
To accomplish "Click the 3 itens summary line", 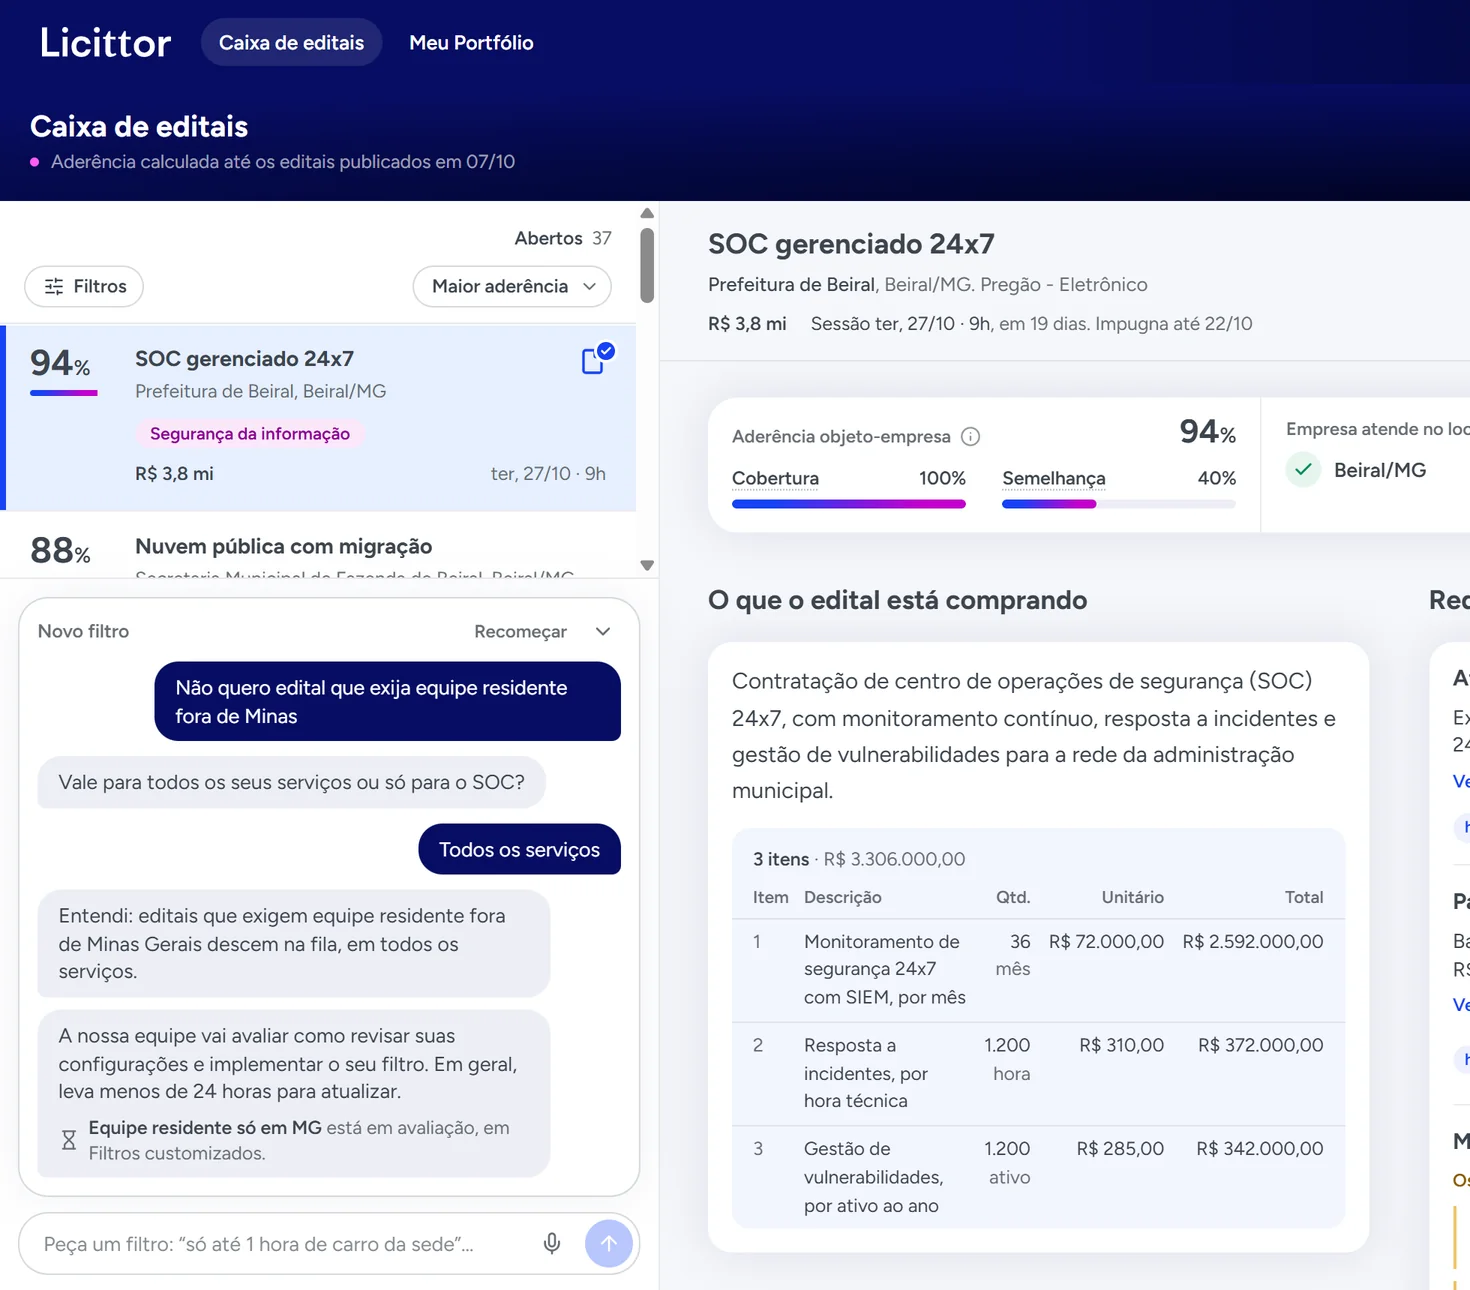I will click(x=859, y=859).
